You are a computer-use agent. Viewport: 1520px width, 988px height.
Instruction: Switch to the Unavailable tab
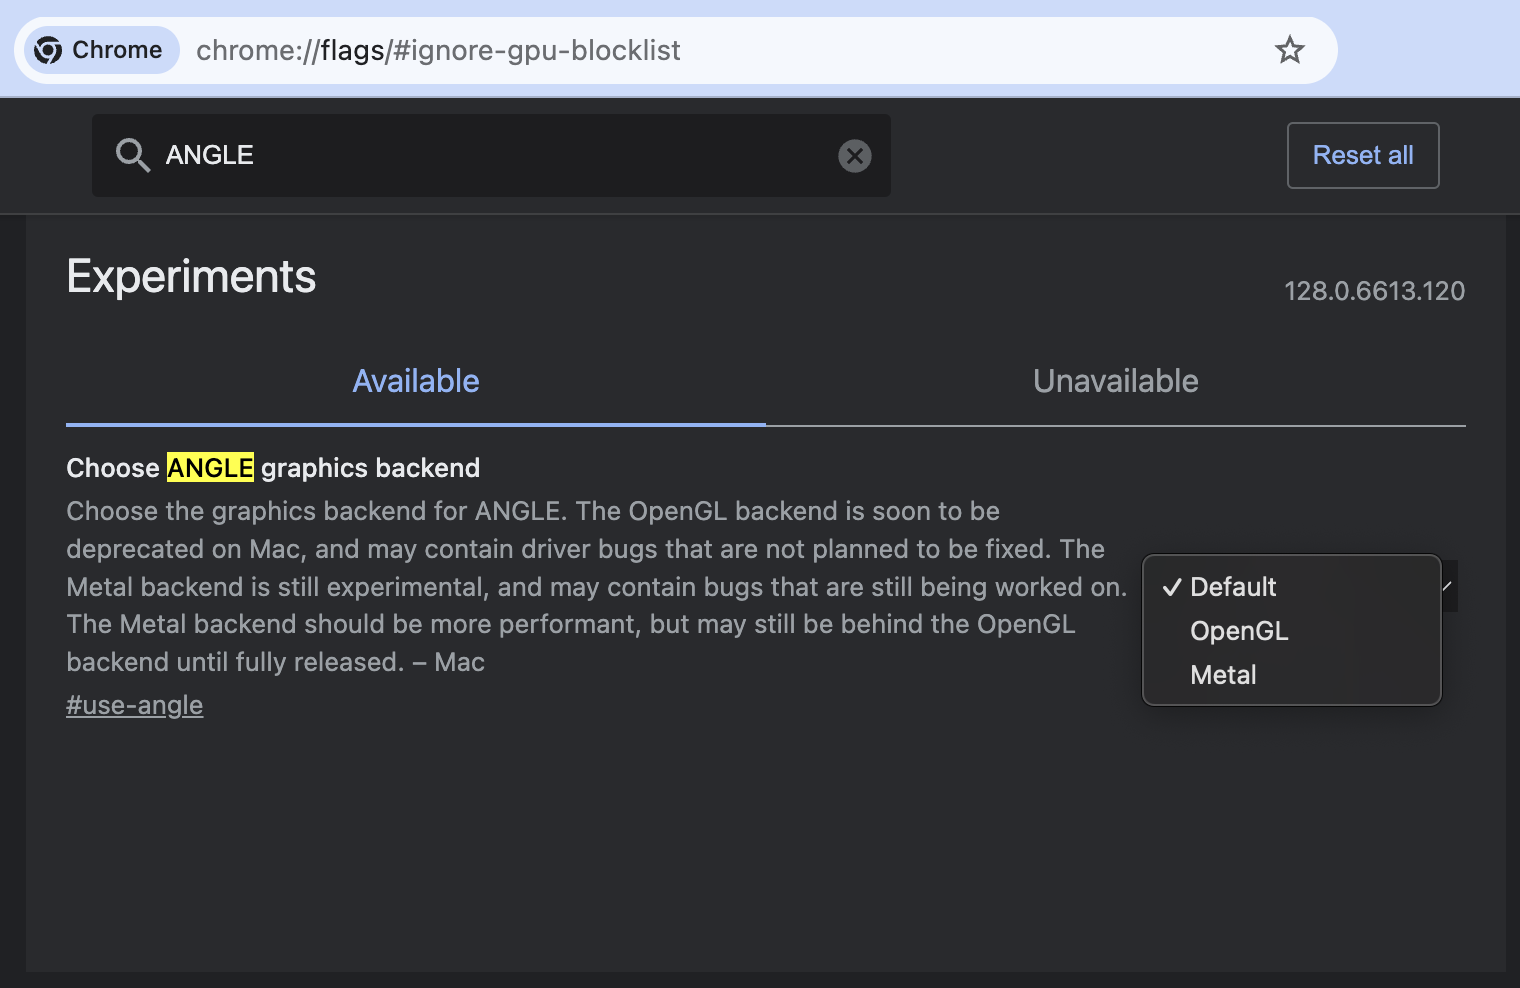1115,381
